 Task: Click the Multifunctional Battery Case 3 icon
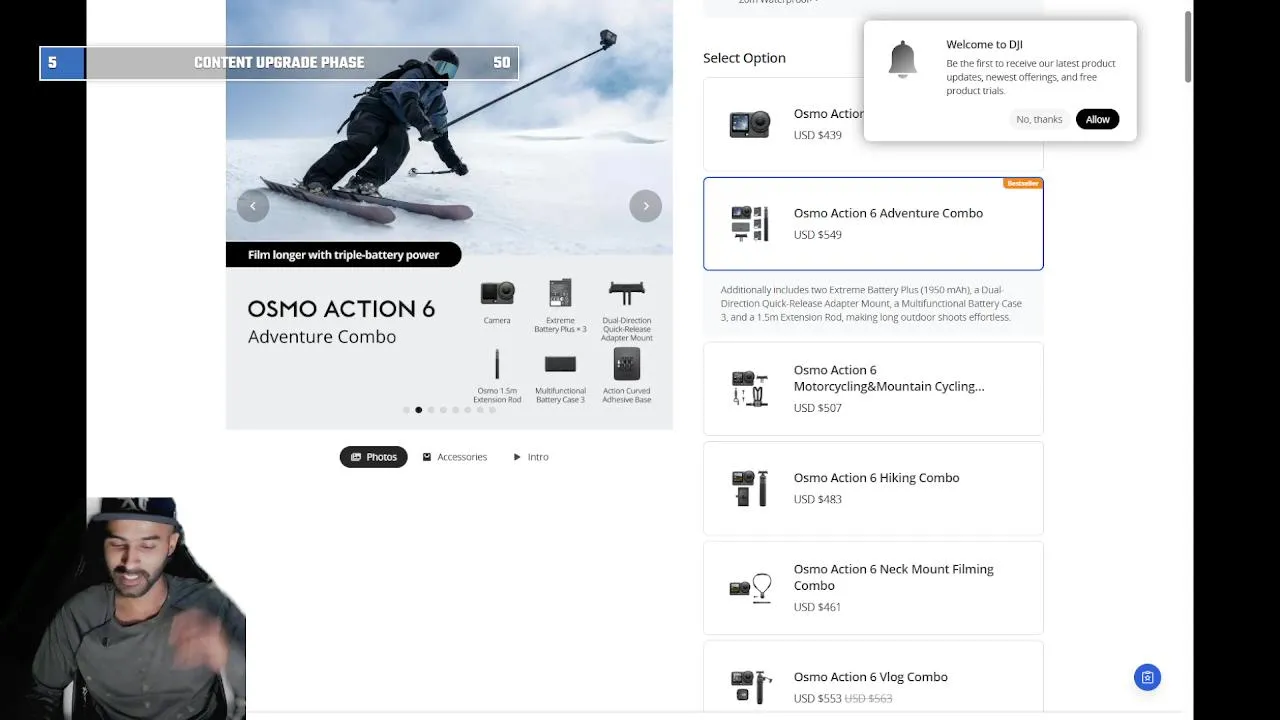(x=560, y=365)
